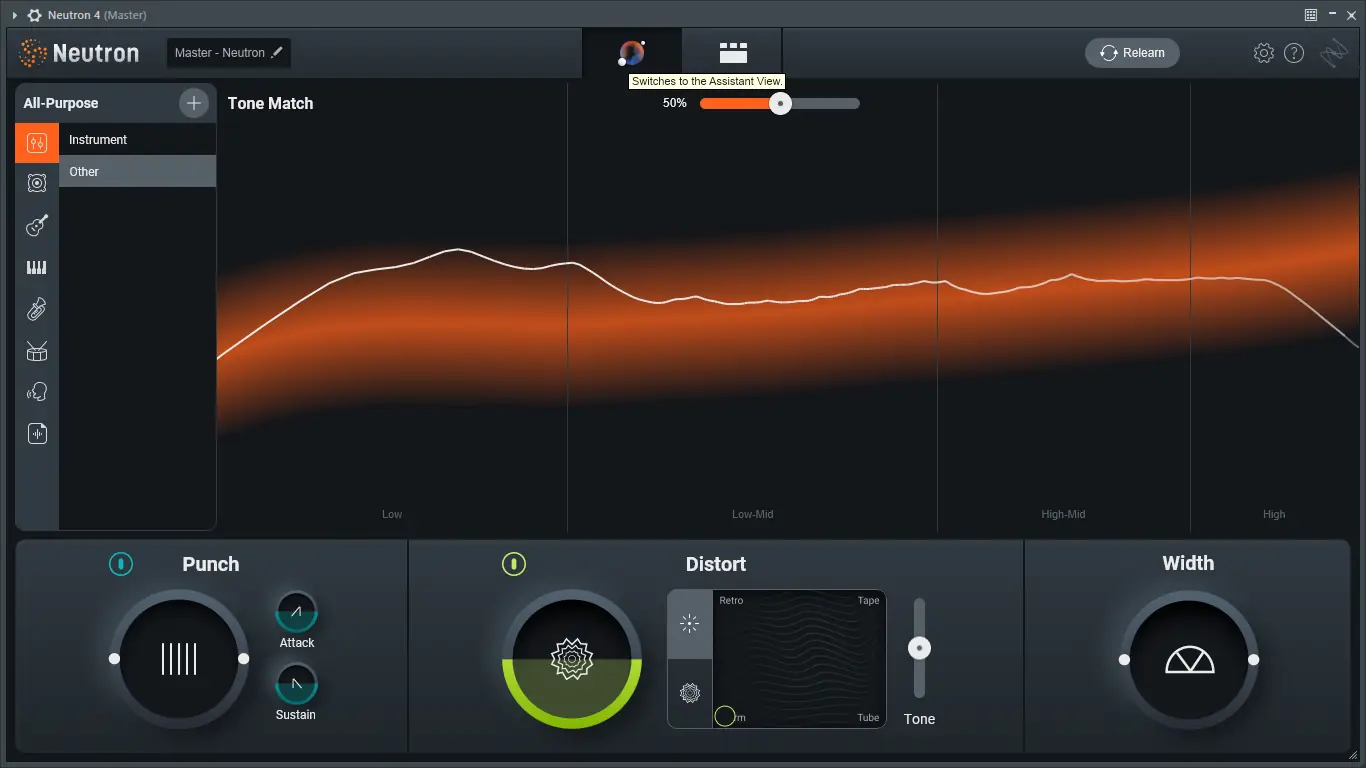This screenshot has height=768, width=1366.
Task: Select the Other list item
Action: [x=137, y=172]
